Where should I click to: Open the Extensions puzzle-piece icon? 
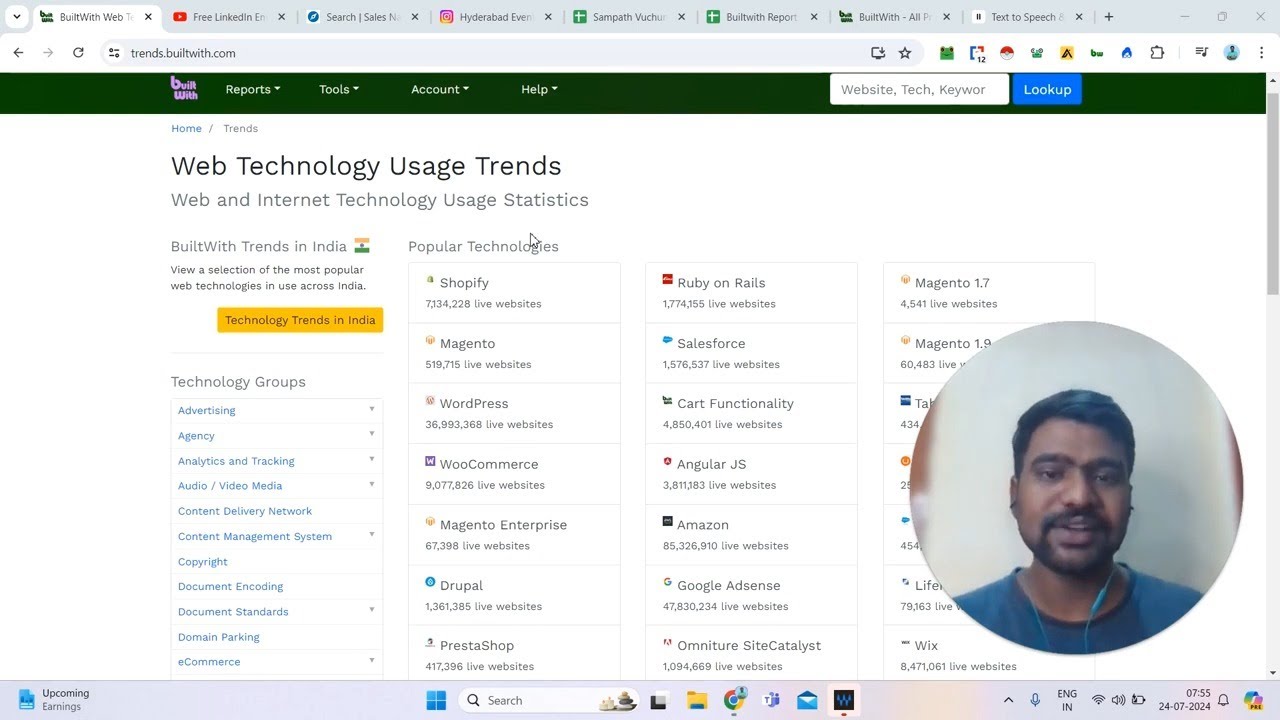[1157, 53]
